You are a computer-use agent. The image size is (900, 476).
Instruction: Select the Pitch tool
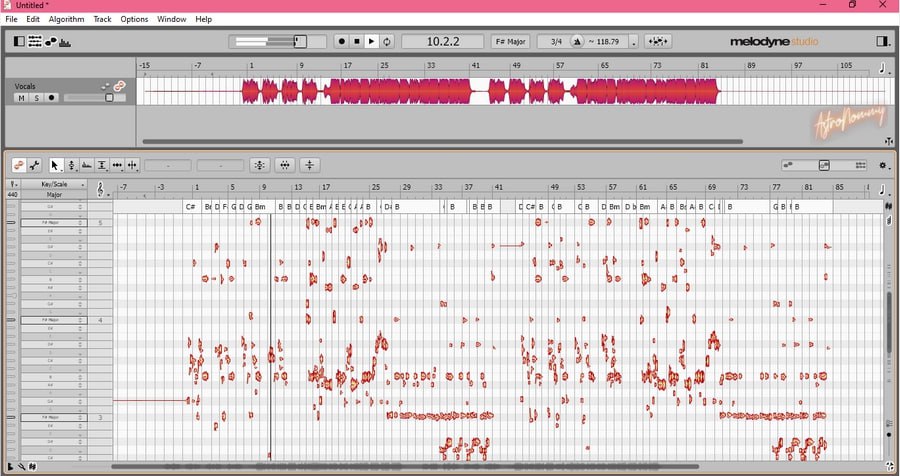pos(72,165)
